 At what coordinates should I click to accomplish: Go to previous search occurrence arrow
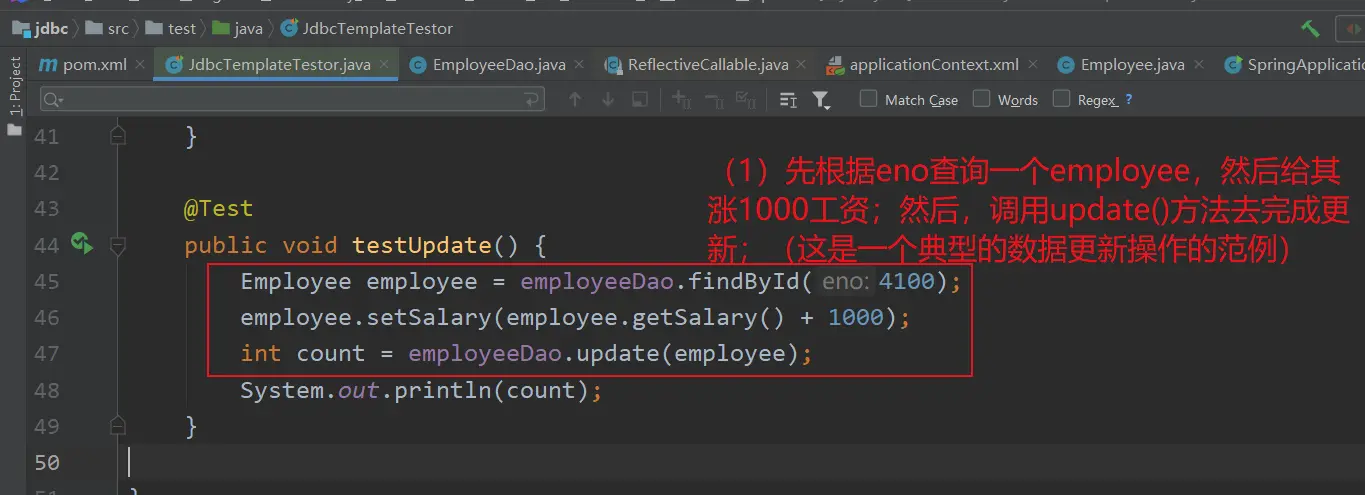tap(575, 100)
